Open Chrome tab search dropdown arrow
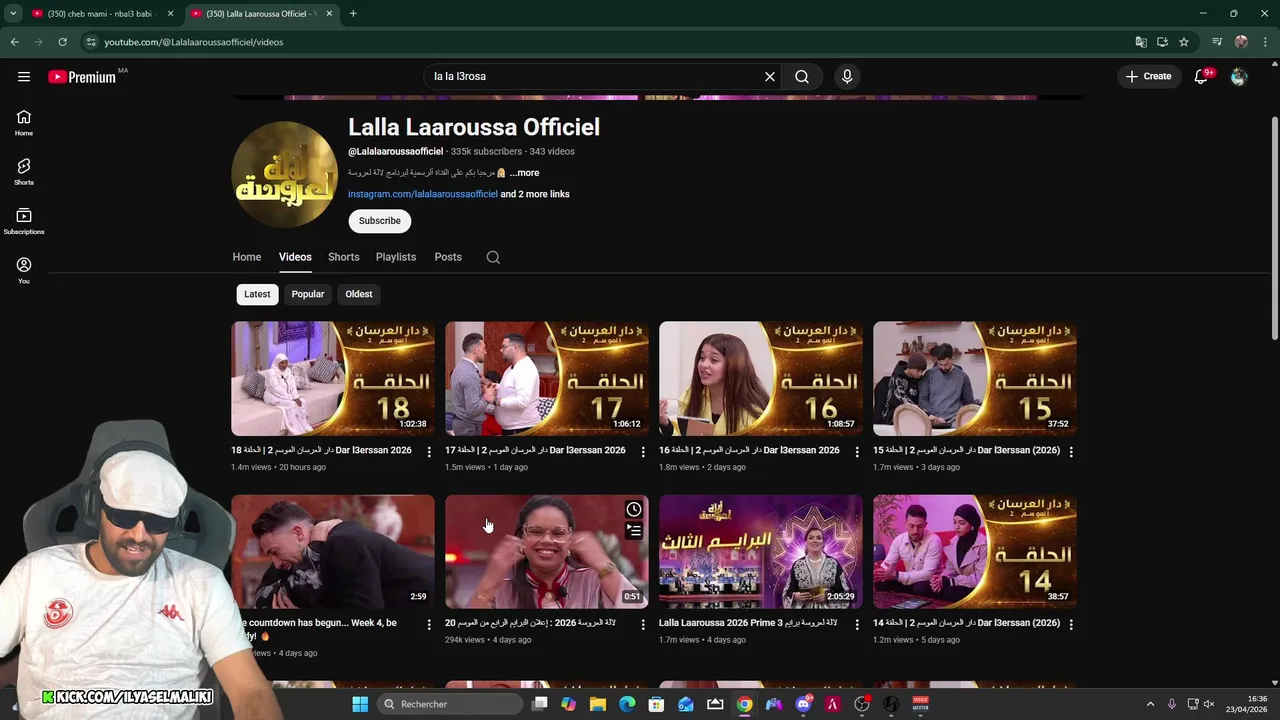Screen dimensions: 1280x720 pos(13,13)
